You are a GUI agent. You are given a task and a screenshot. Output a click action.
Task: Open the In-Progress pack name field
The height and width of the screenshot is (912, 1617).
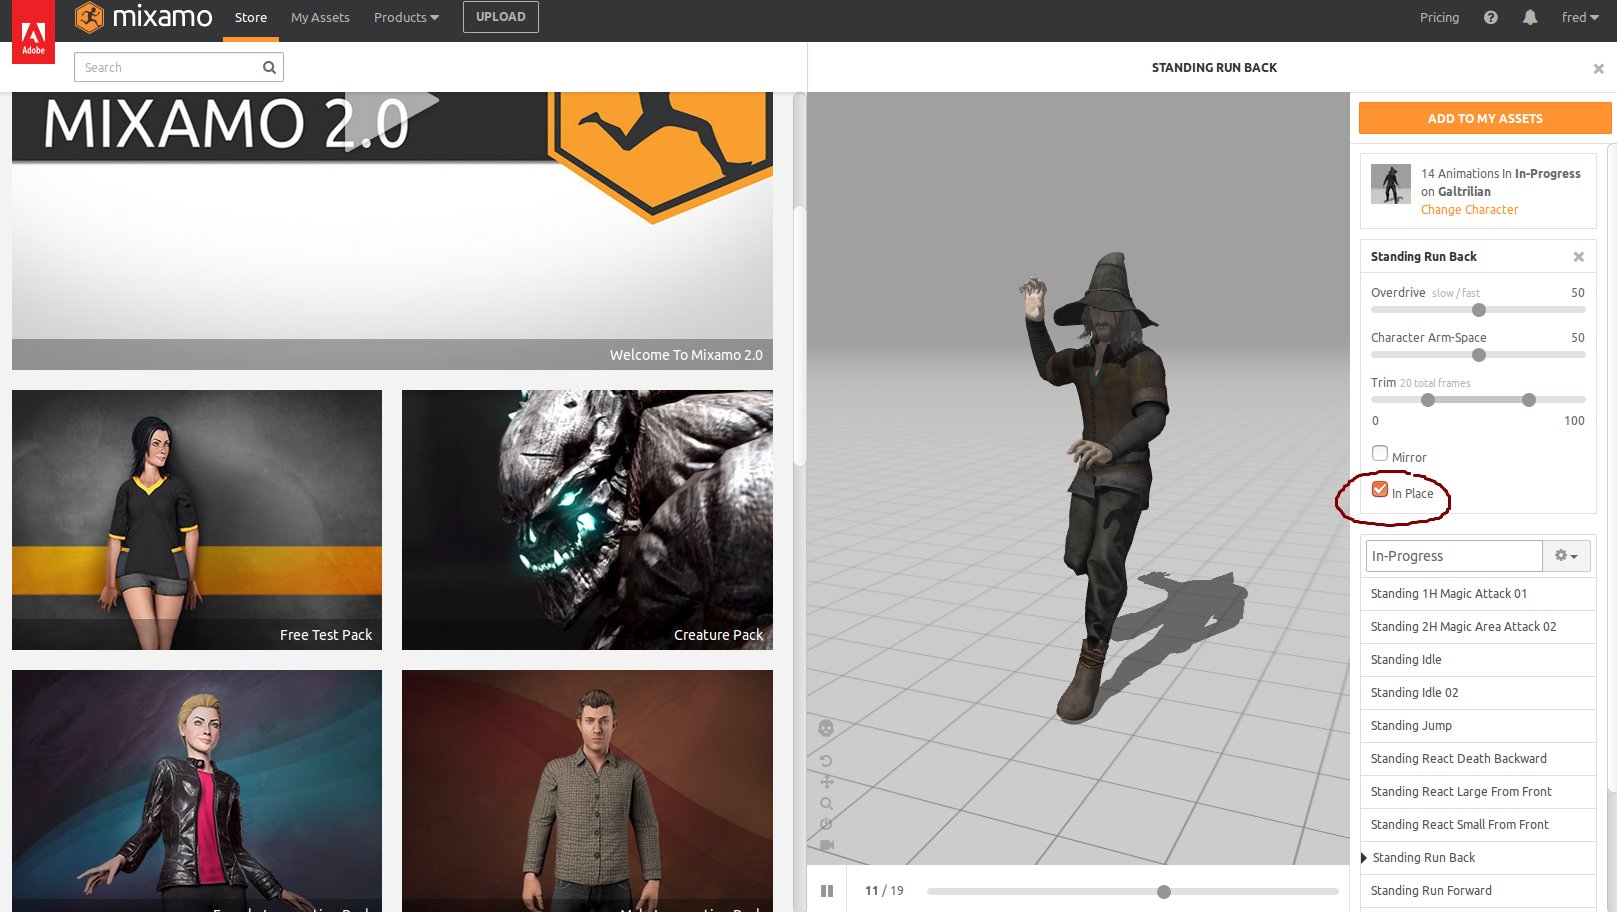point(1454,556)
